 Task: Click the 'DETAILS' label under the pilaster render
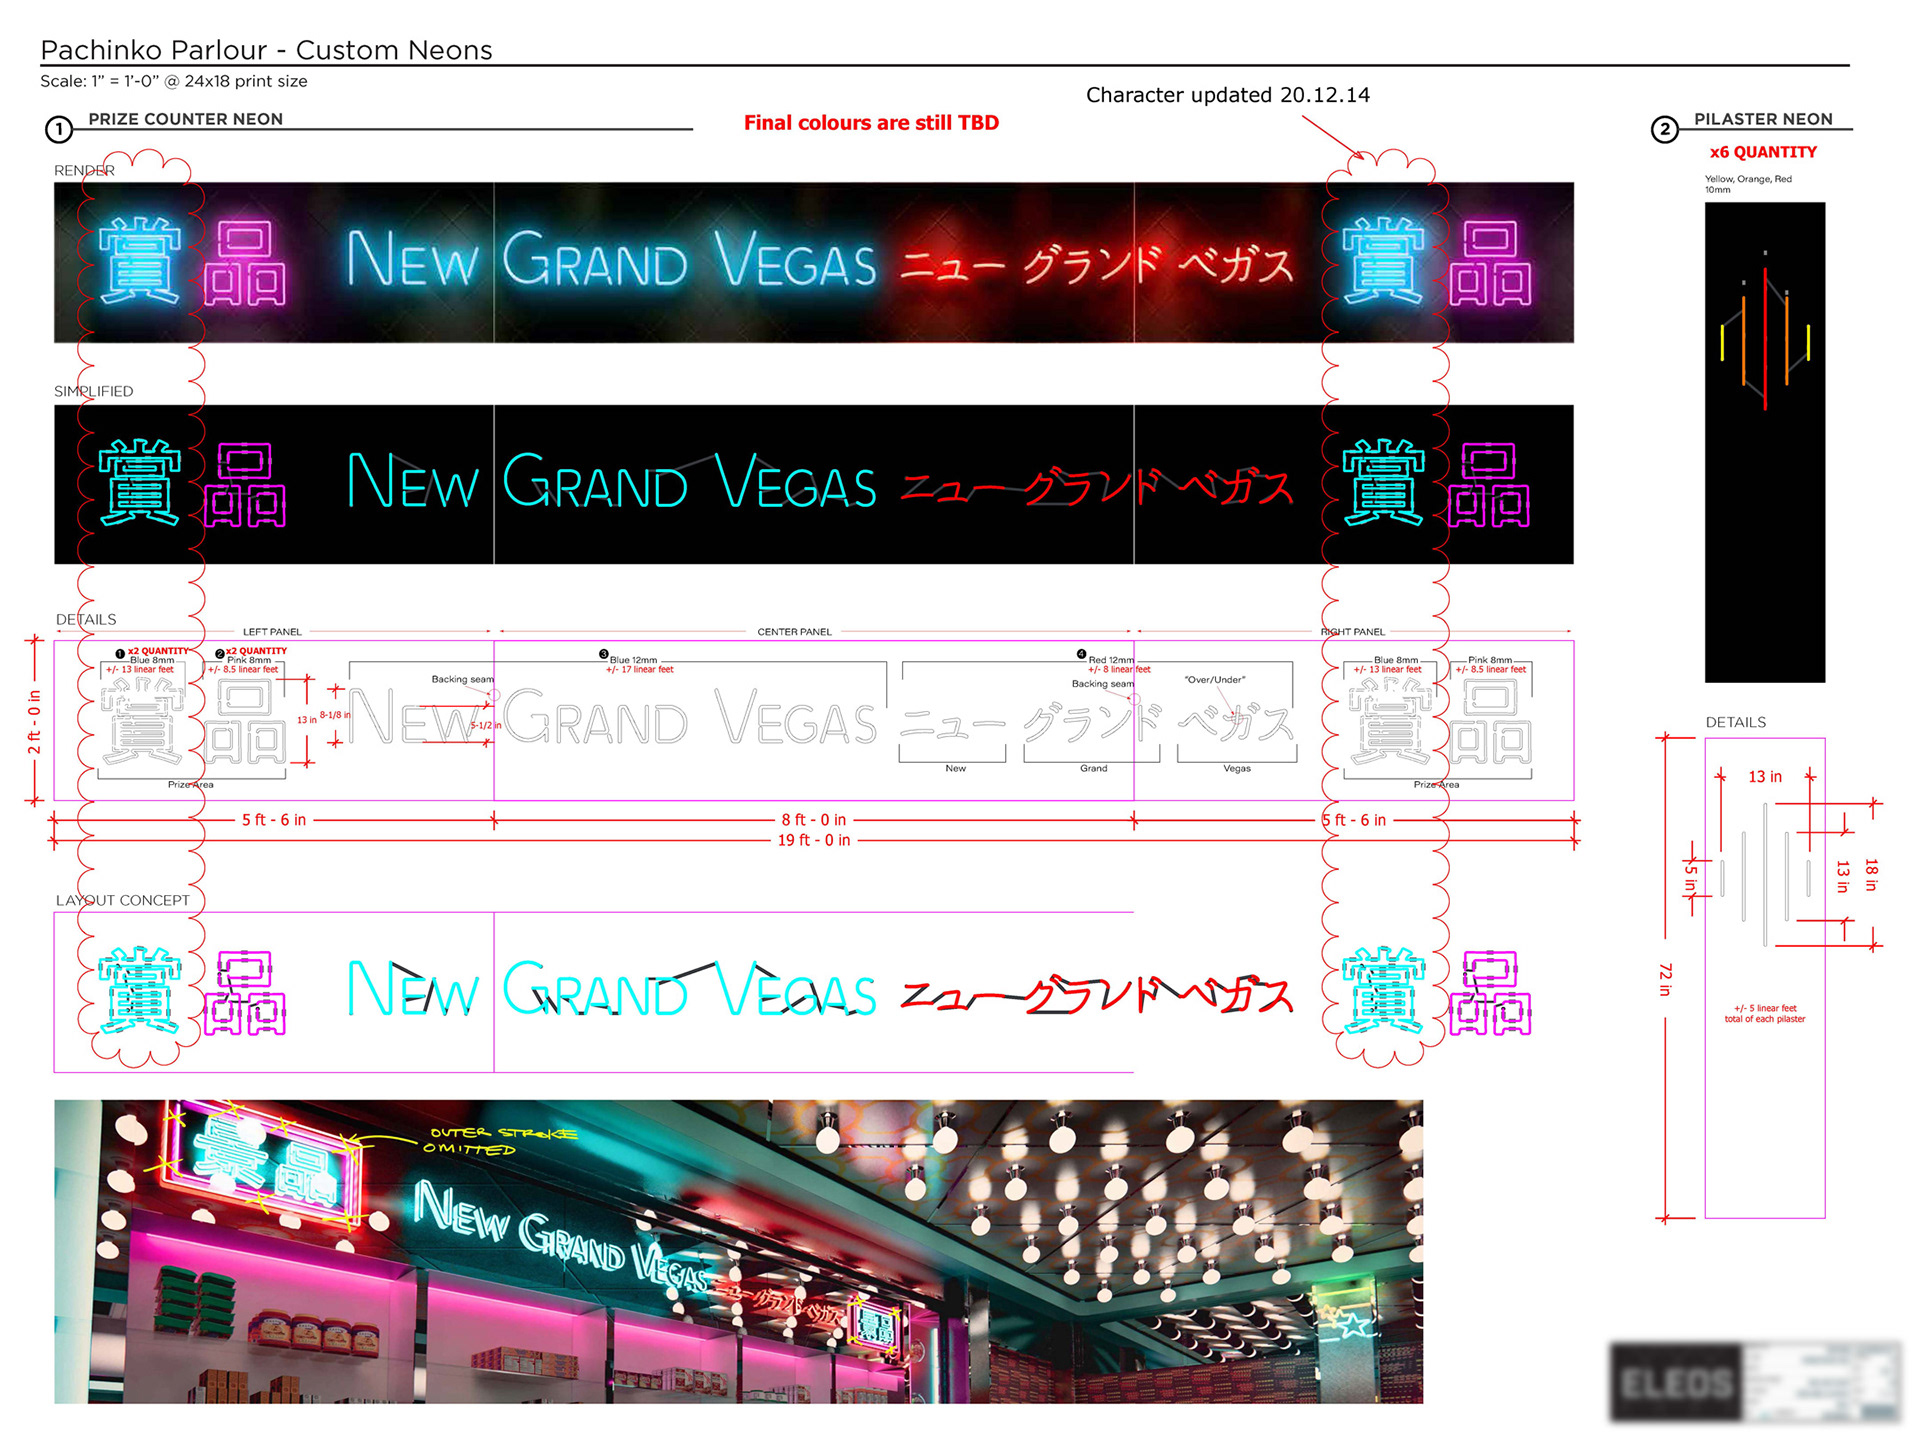1735,722
